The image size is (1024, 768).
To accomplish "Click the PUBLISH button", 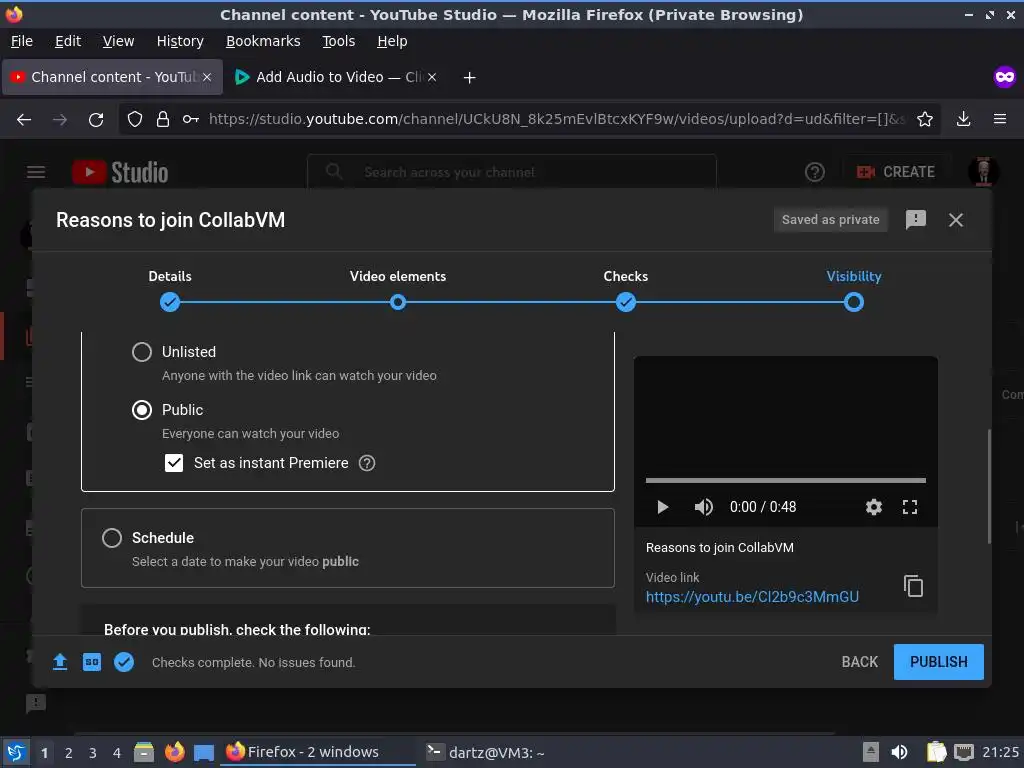I will (x=938, y=662).
